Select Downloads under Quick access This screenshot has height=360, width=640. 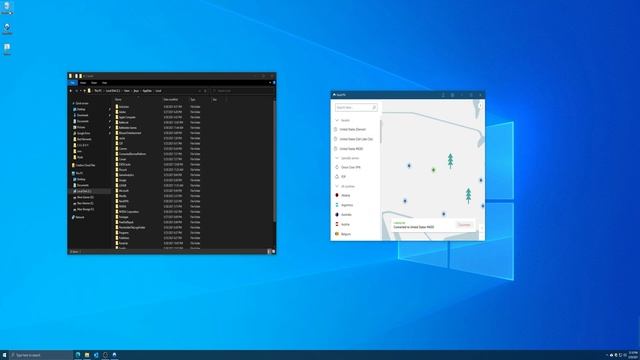click(x=82, y=115)
